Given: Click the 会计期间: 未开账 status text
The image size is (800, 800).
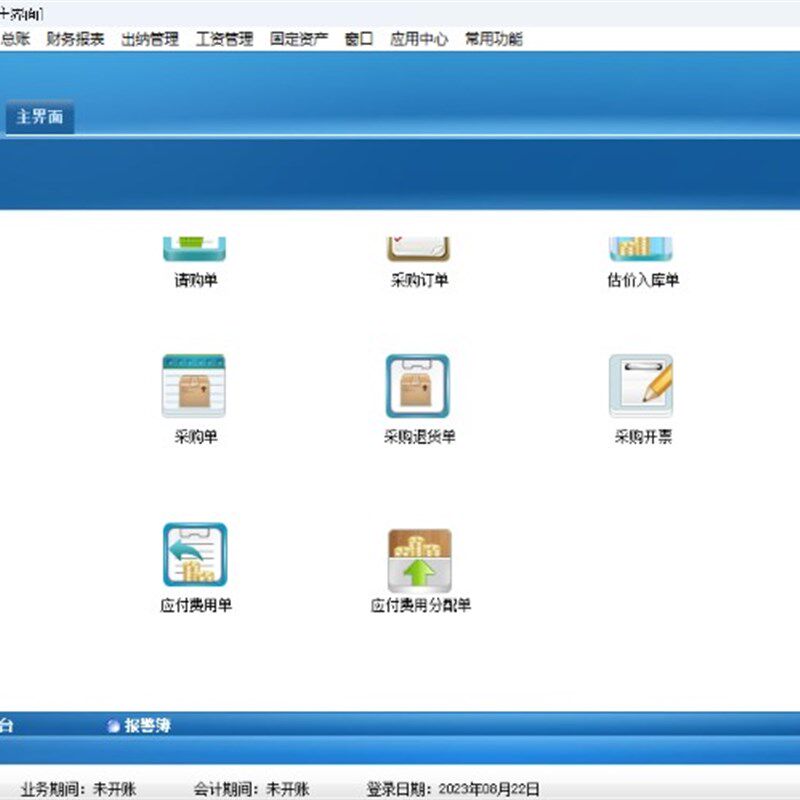Looking at the screenshot, I should click(x=252, y=789).
